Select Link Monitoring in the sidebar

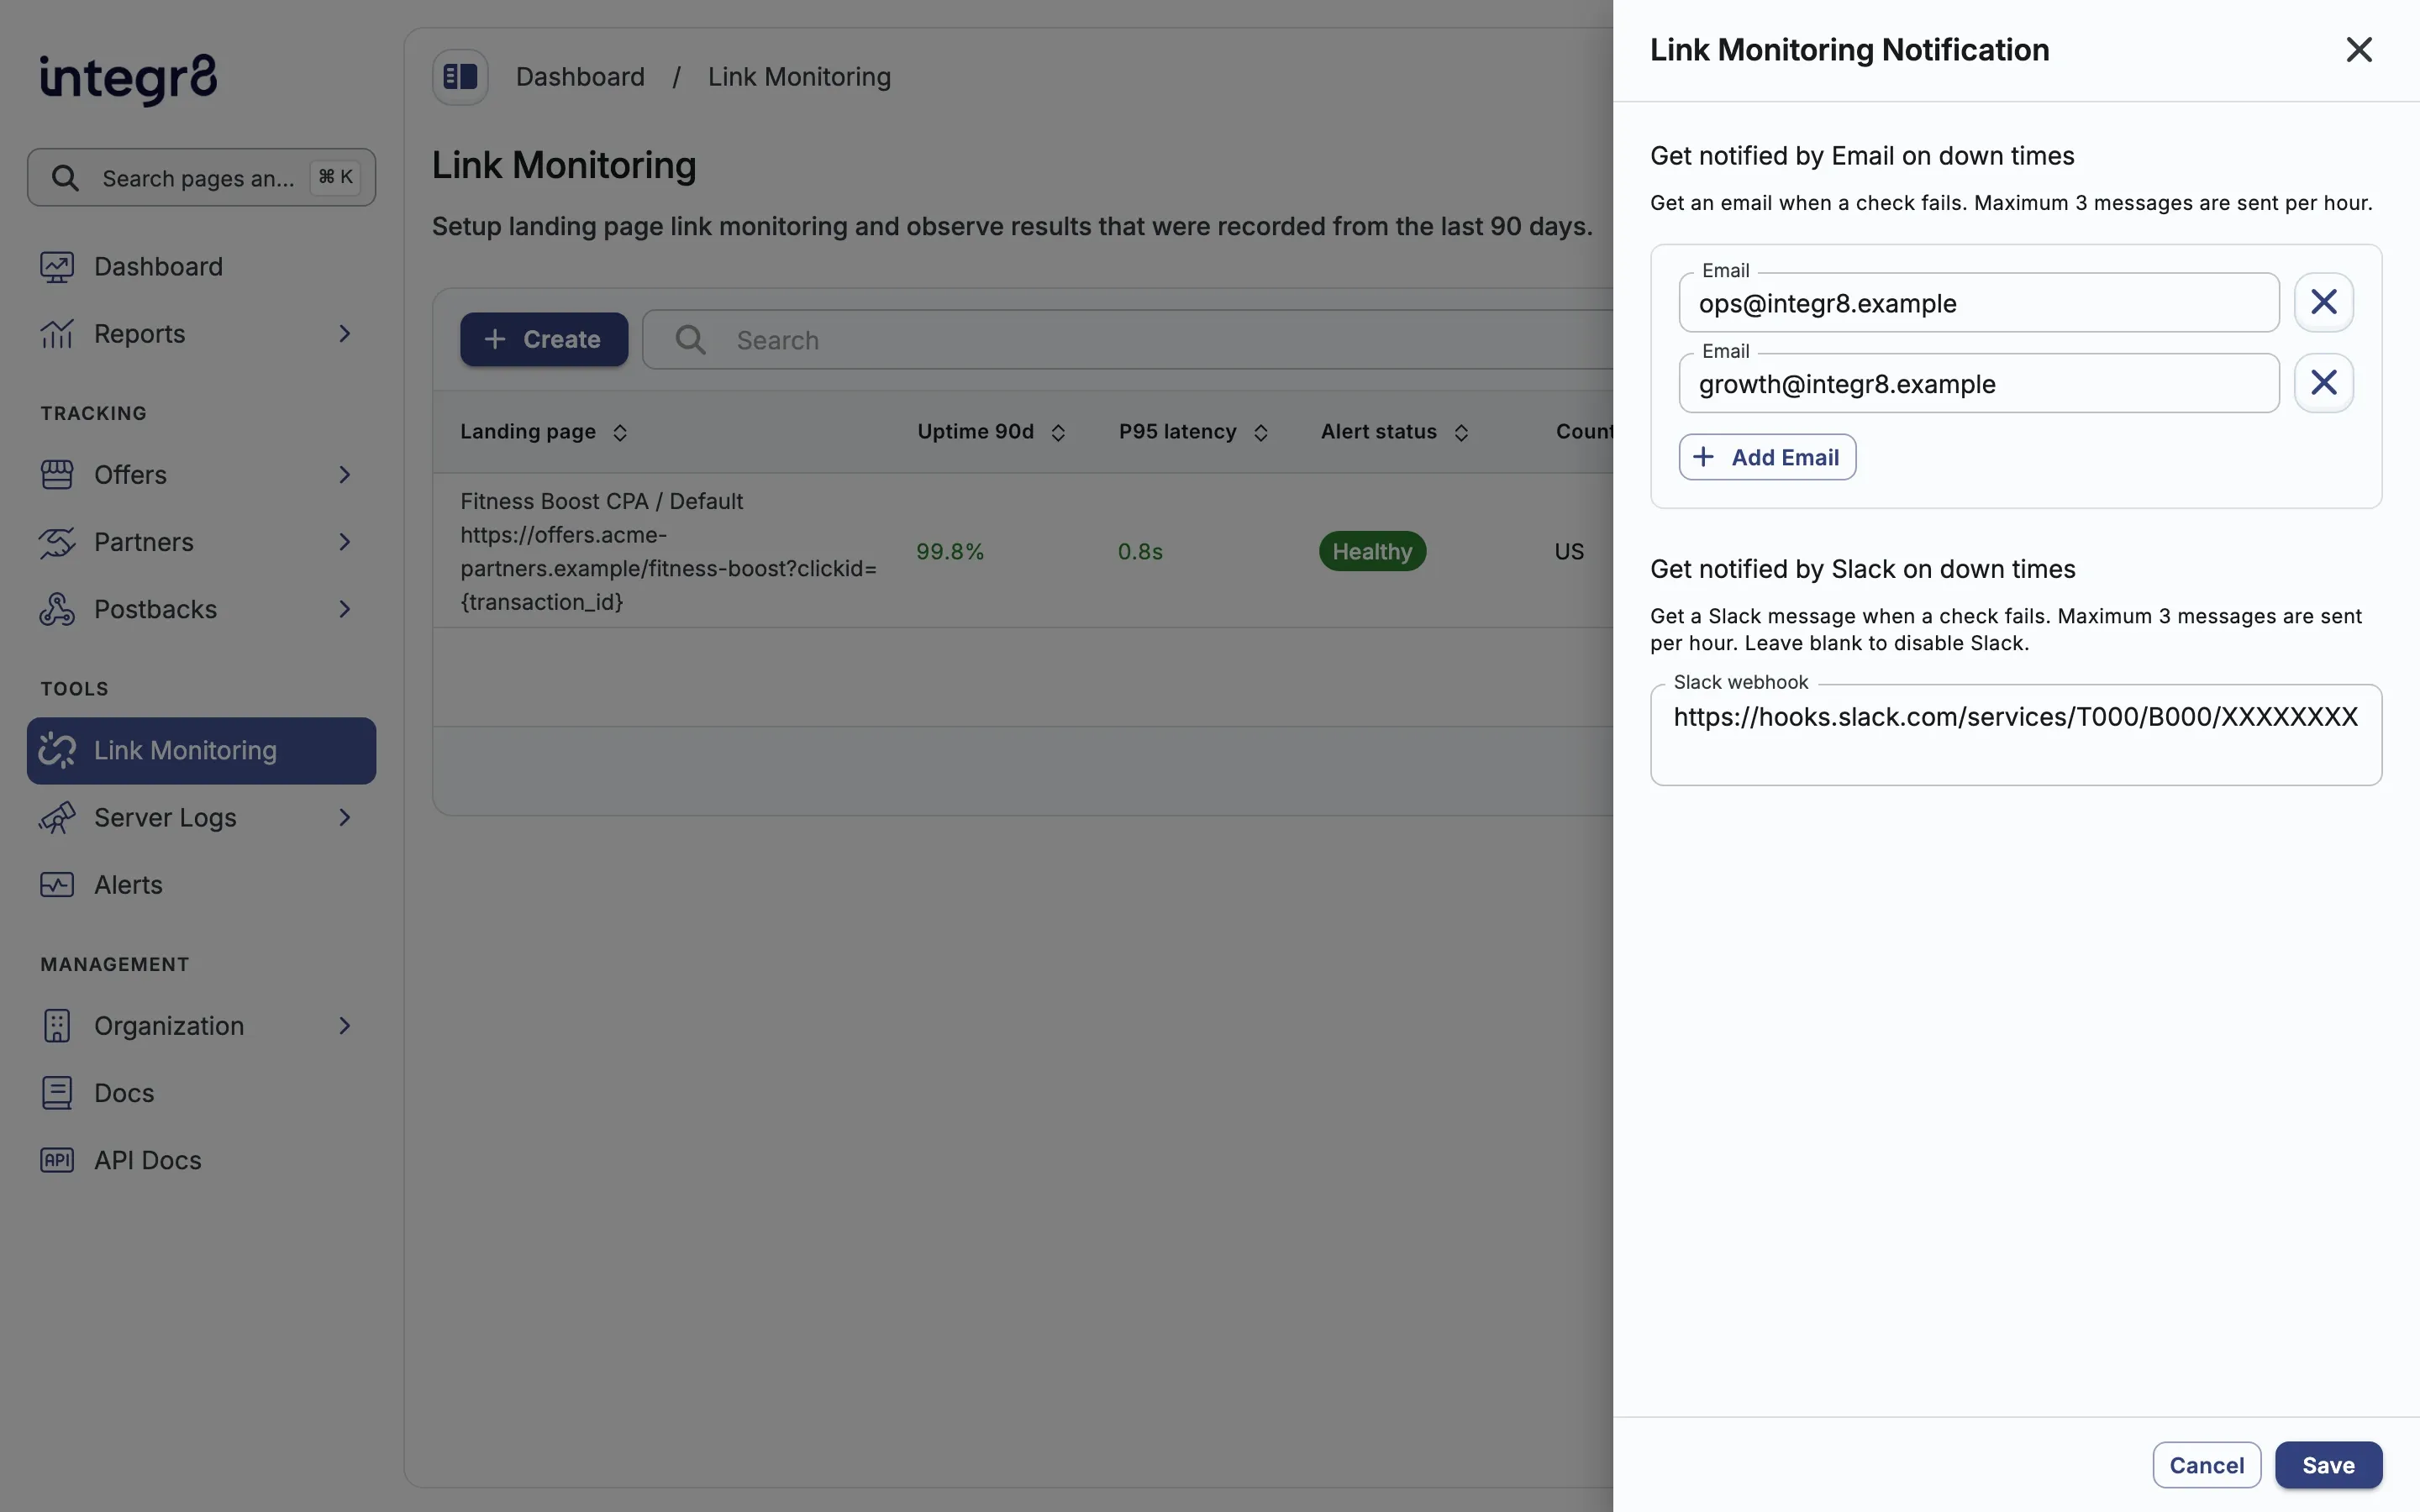pos(201,751)
